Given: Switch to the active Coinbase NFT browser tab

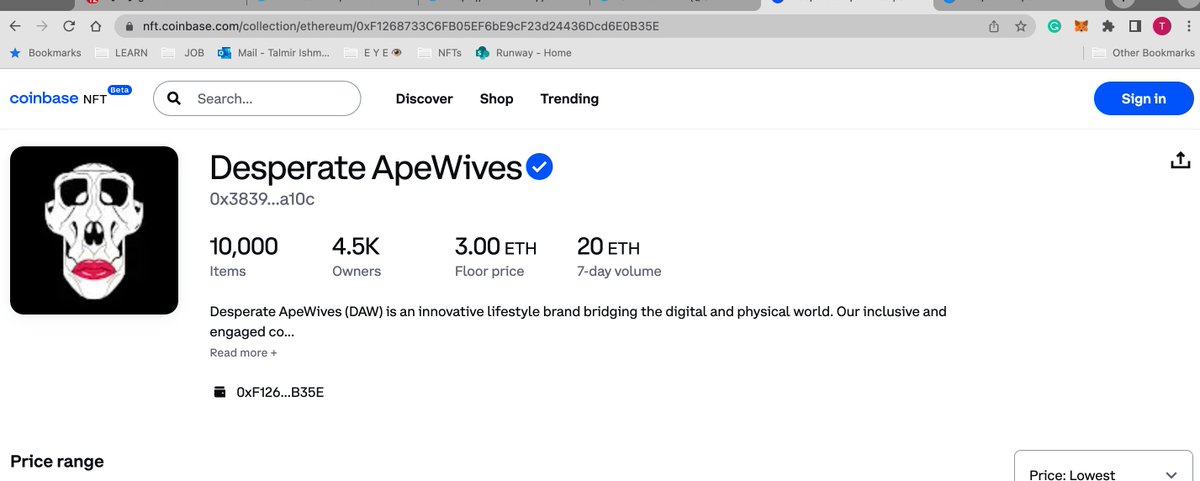Looking at the screenshot, I should click(x=845, y=4).
